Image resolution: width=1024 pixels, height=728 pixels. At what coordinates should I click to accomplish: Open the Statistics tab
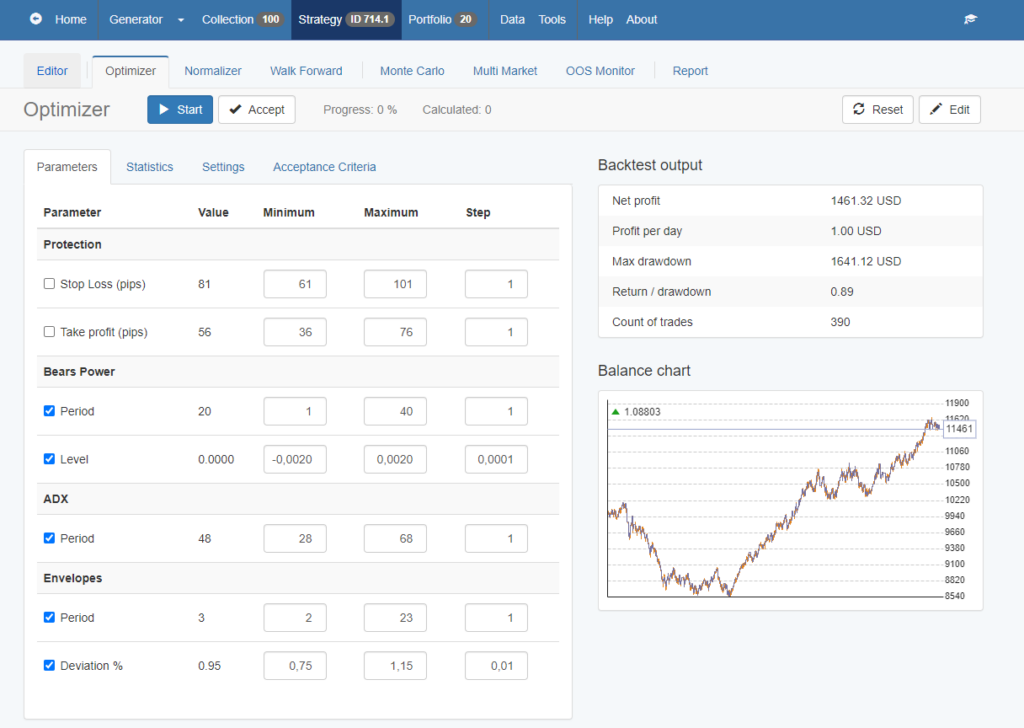click(x=149, y=167)
